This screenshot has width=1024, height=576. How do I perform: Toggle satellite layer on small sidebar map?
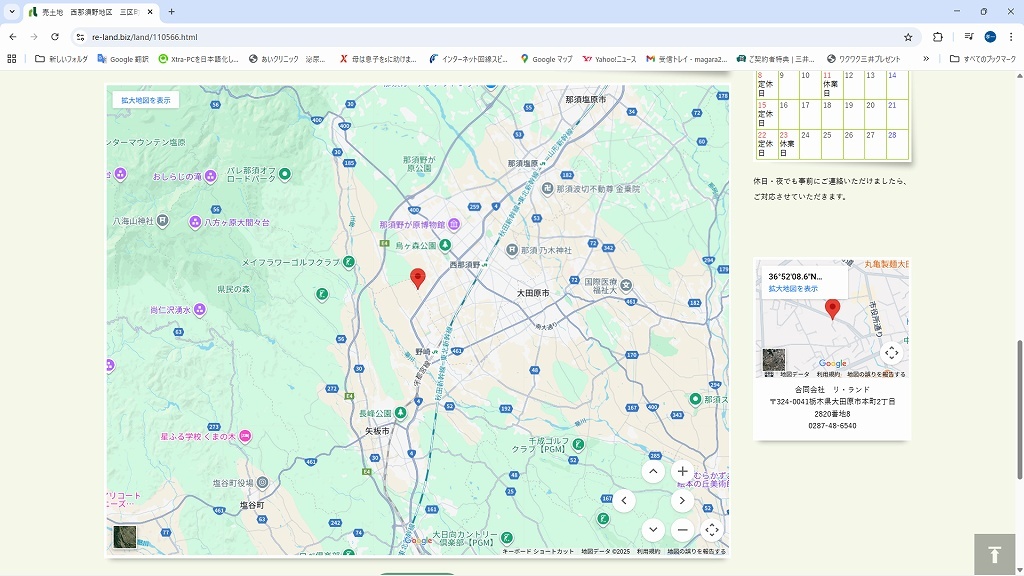tap(774, 360)
